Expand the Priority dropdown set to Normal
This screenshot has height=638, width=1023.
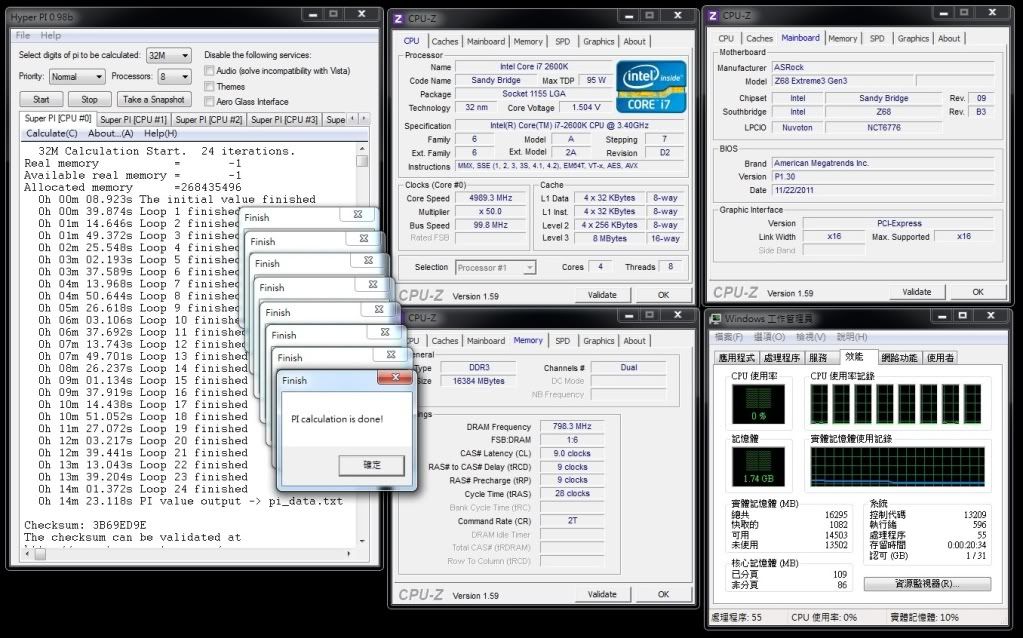tap(77, 76)
